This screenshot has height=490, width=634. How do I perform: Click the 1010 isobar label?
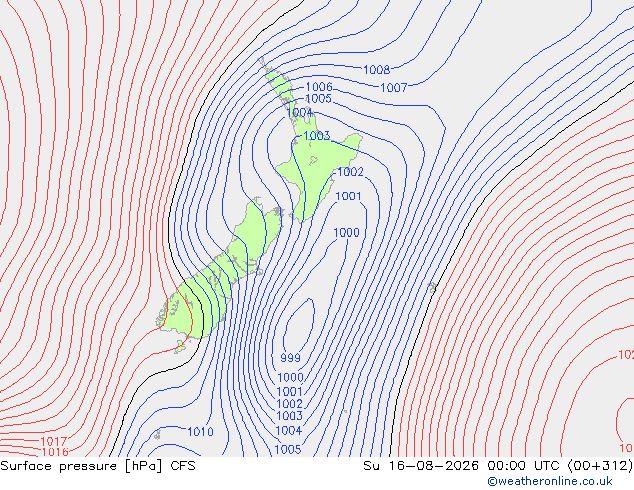(x=200, y=432)
